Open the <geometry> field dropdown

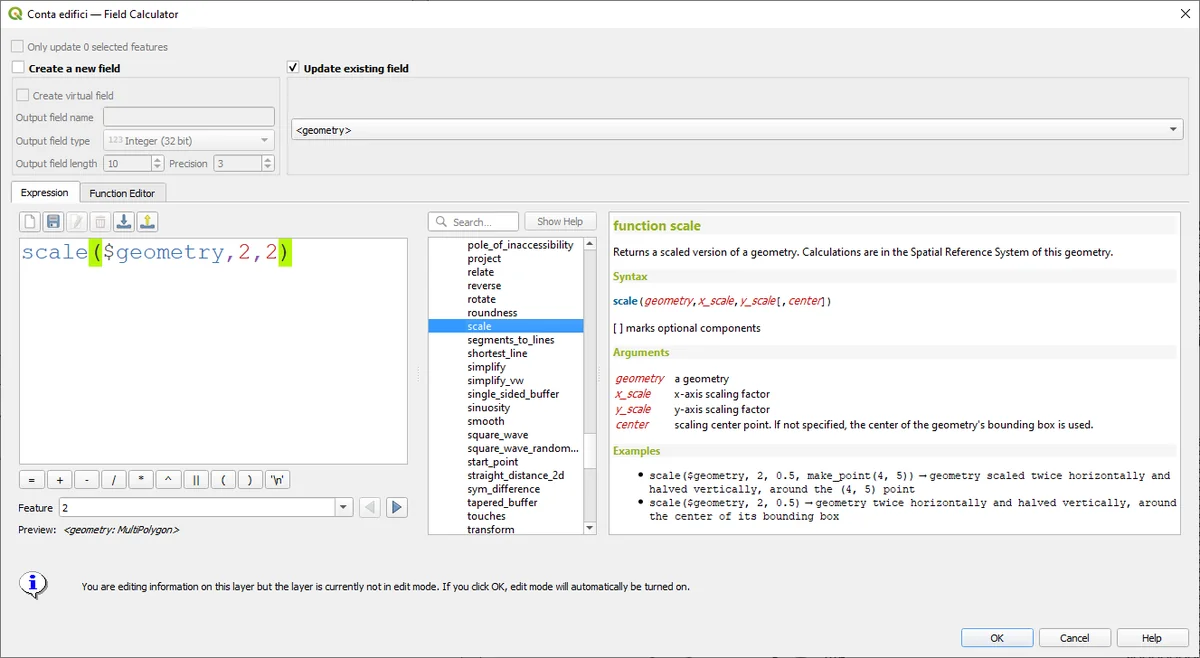click(x=1175, y=130)
